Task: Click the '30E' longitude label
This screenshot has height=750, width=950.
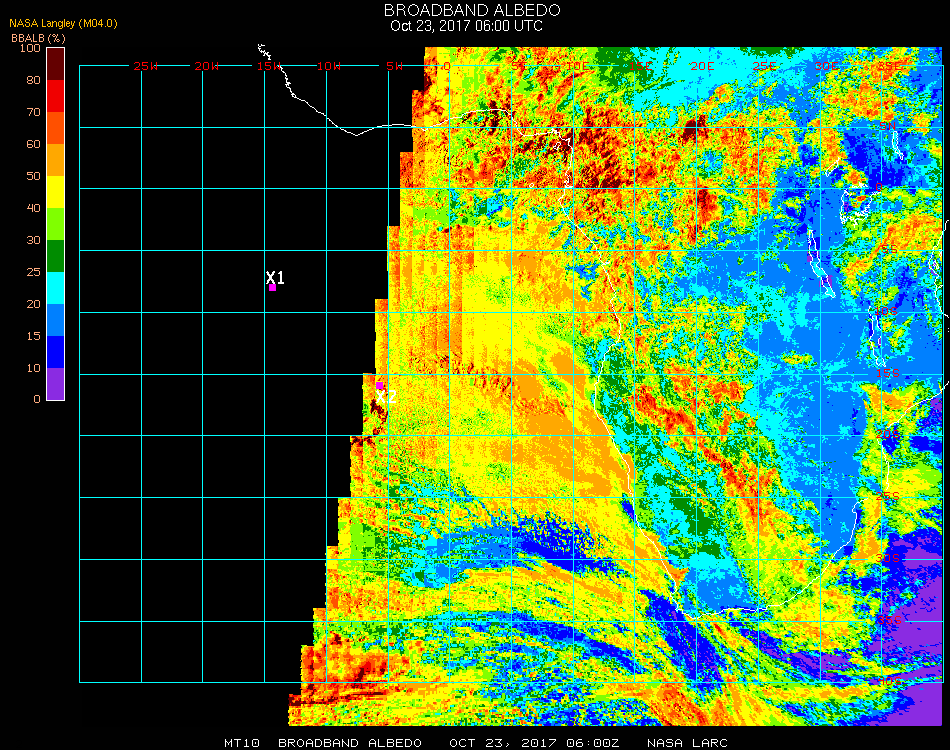Action: (x=826, y=66)
